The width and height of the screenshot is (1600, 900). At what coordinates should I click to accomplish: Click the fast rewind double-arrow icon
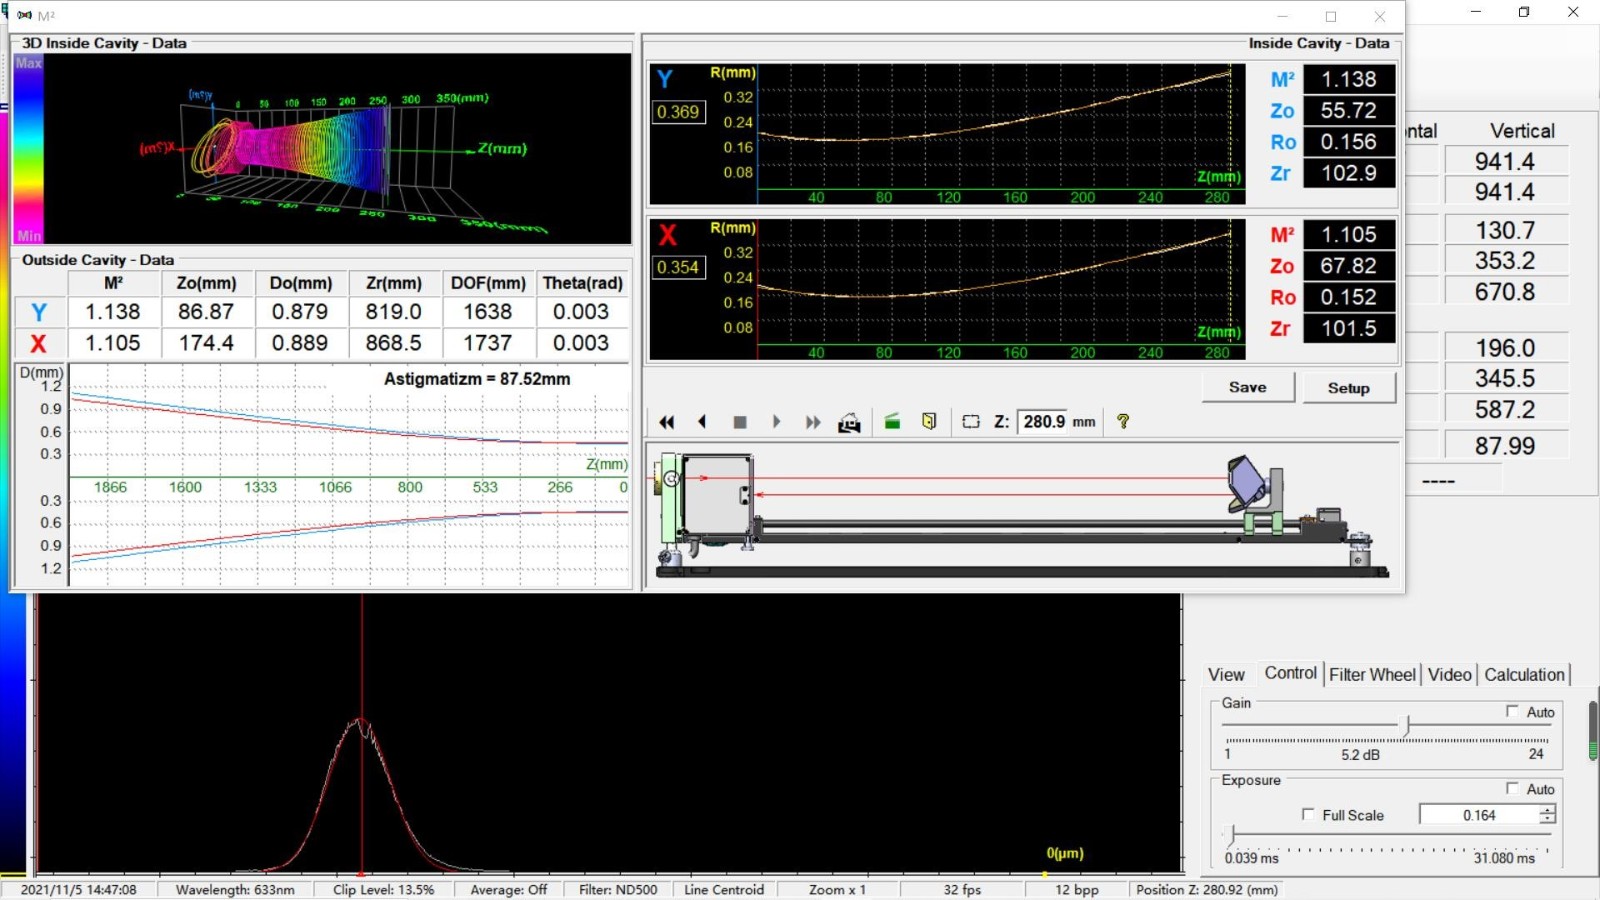point(667,422)
